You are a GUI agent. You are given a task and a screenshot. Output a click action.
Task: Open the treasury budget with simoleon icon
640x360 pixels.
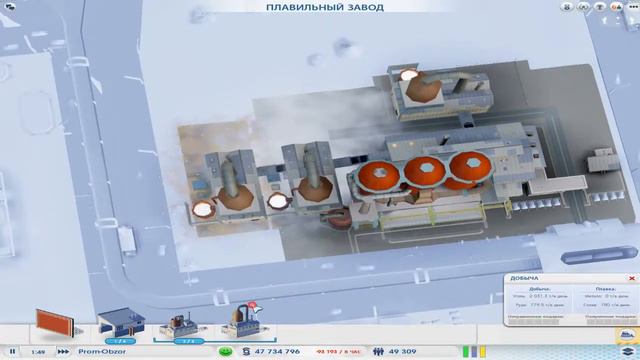(246, 351)
